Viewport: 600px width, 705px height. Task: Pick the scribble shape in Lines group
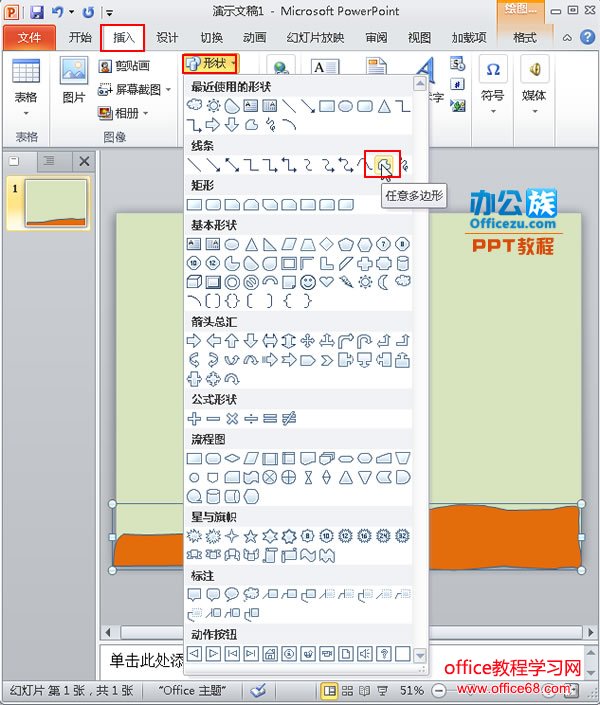click(x=403, y=165)
